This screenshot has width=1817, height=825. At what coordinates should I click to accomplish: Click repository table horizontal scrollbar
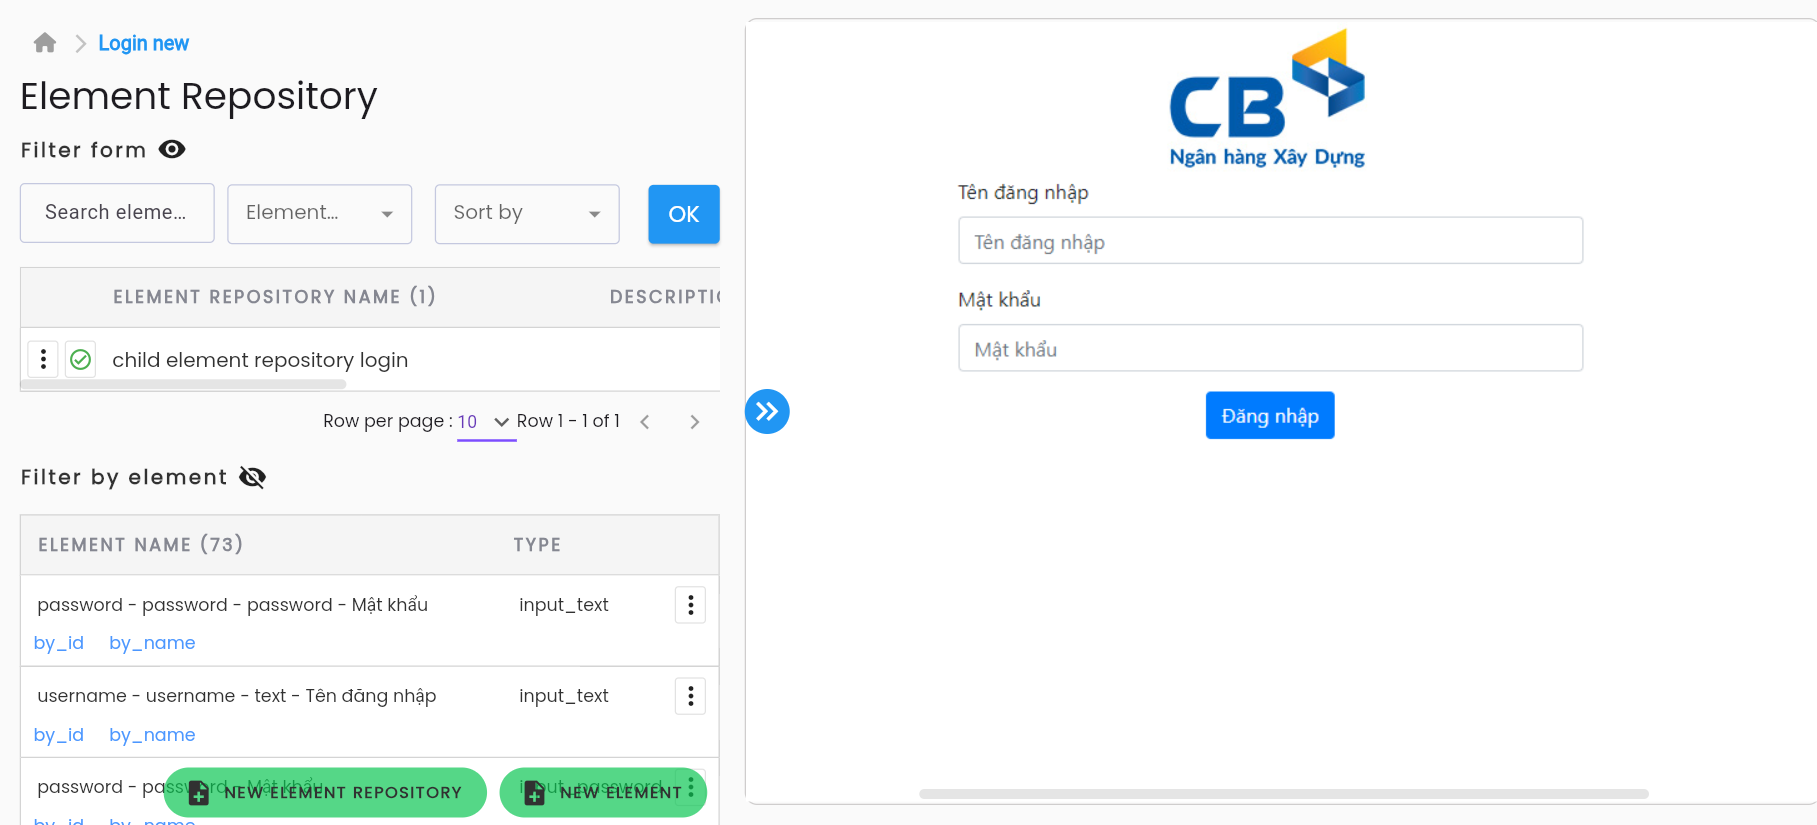183,384
